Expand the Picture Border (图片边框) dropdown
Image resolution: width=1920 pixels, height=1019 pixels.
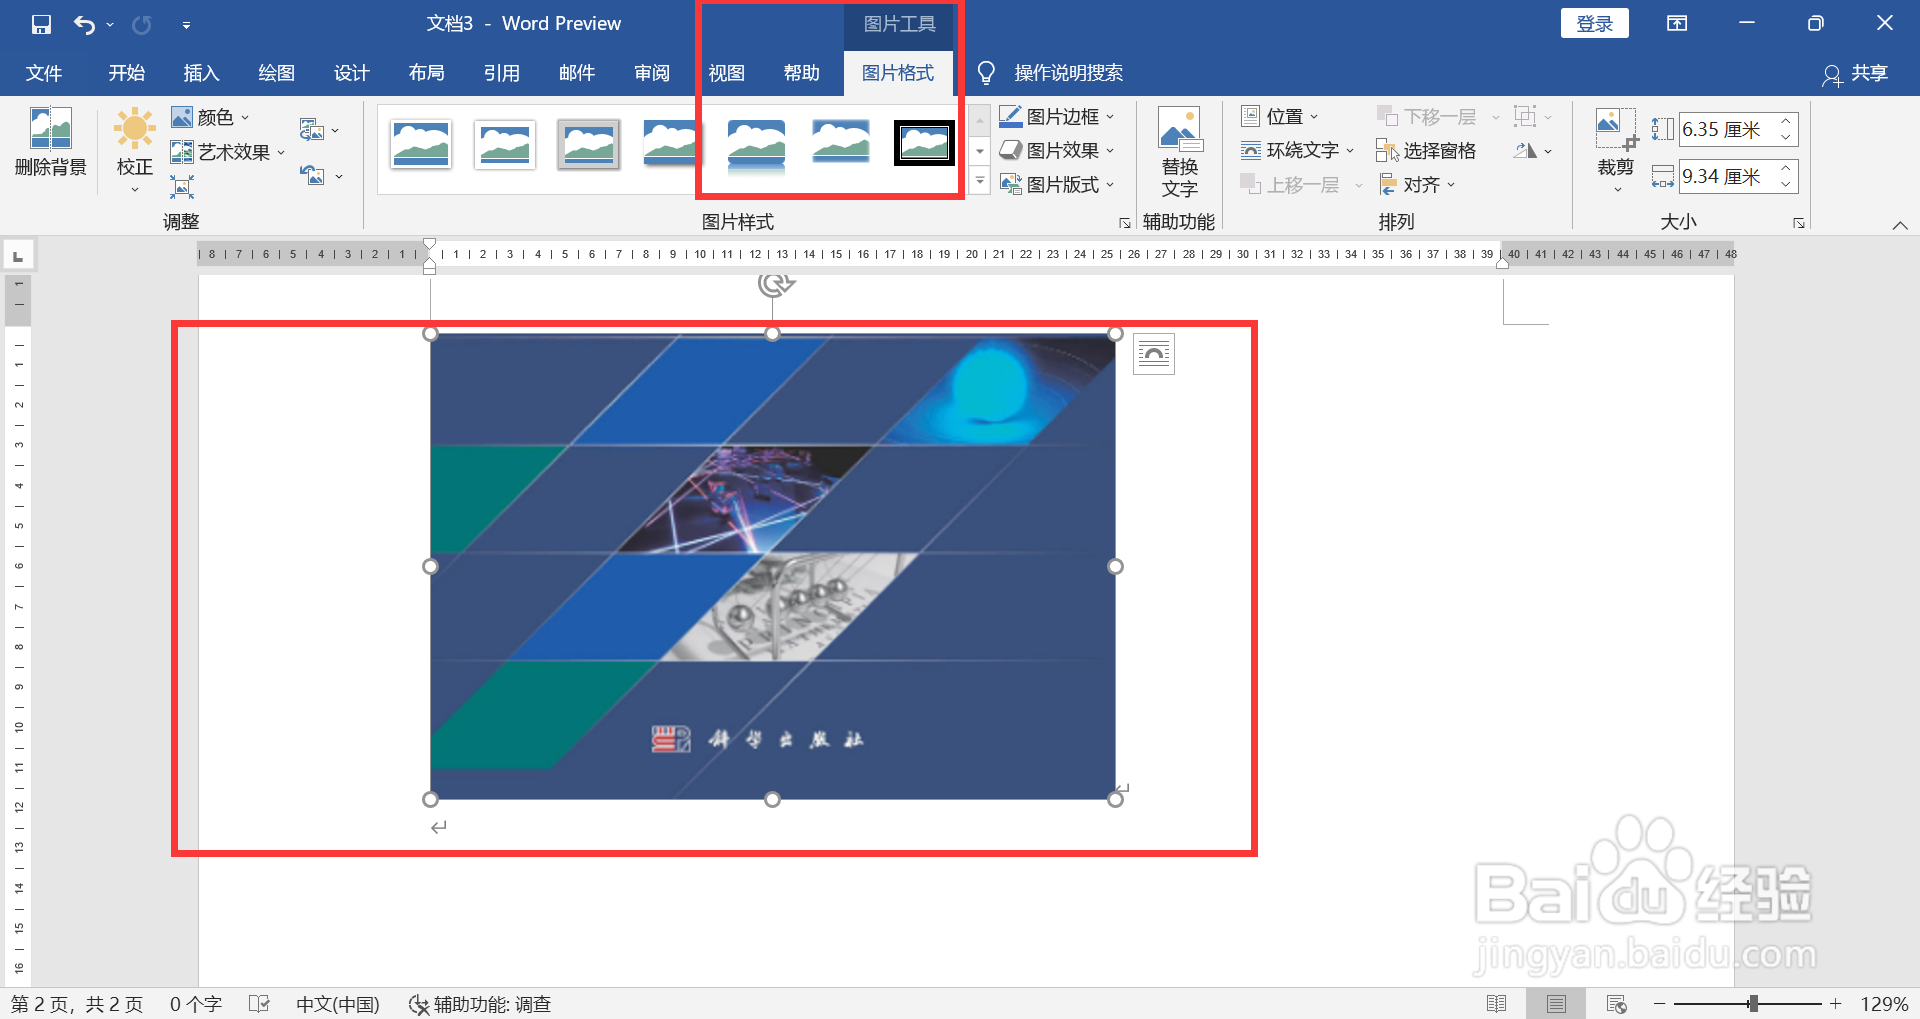1110,117
